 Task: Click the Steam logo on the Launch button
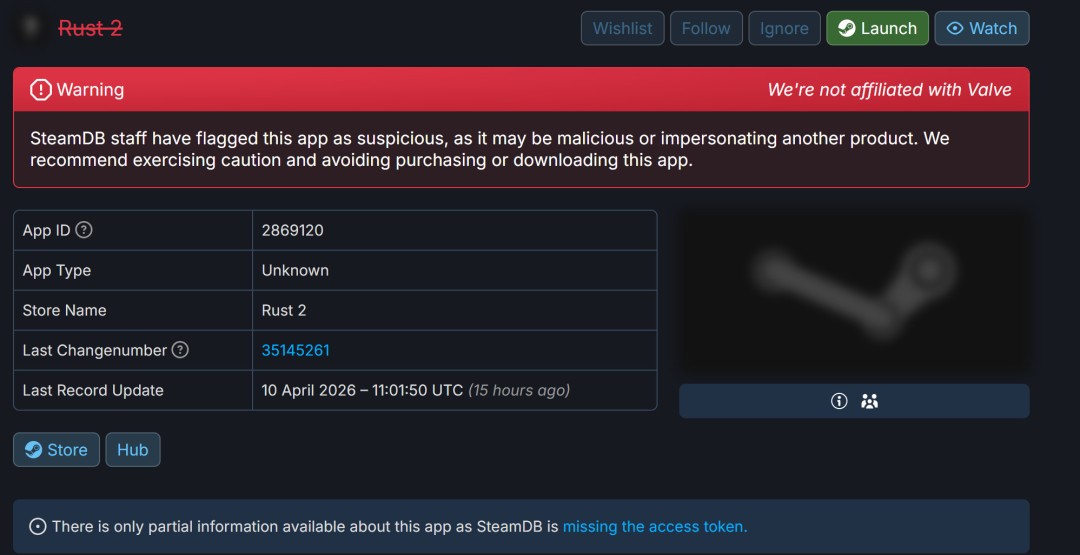[846, 28]
